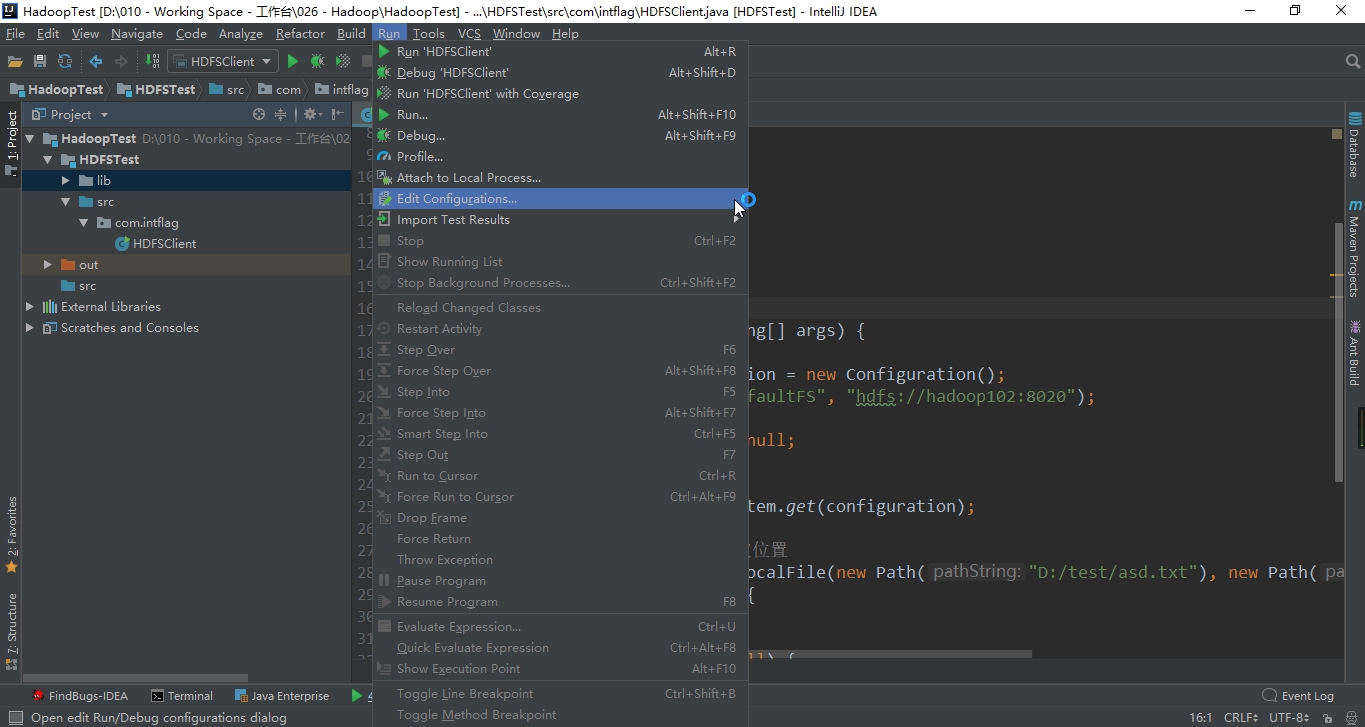
Task: Navigate back with the blue arrow
Action: coord(96,61)
